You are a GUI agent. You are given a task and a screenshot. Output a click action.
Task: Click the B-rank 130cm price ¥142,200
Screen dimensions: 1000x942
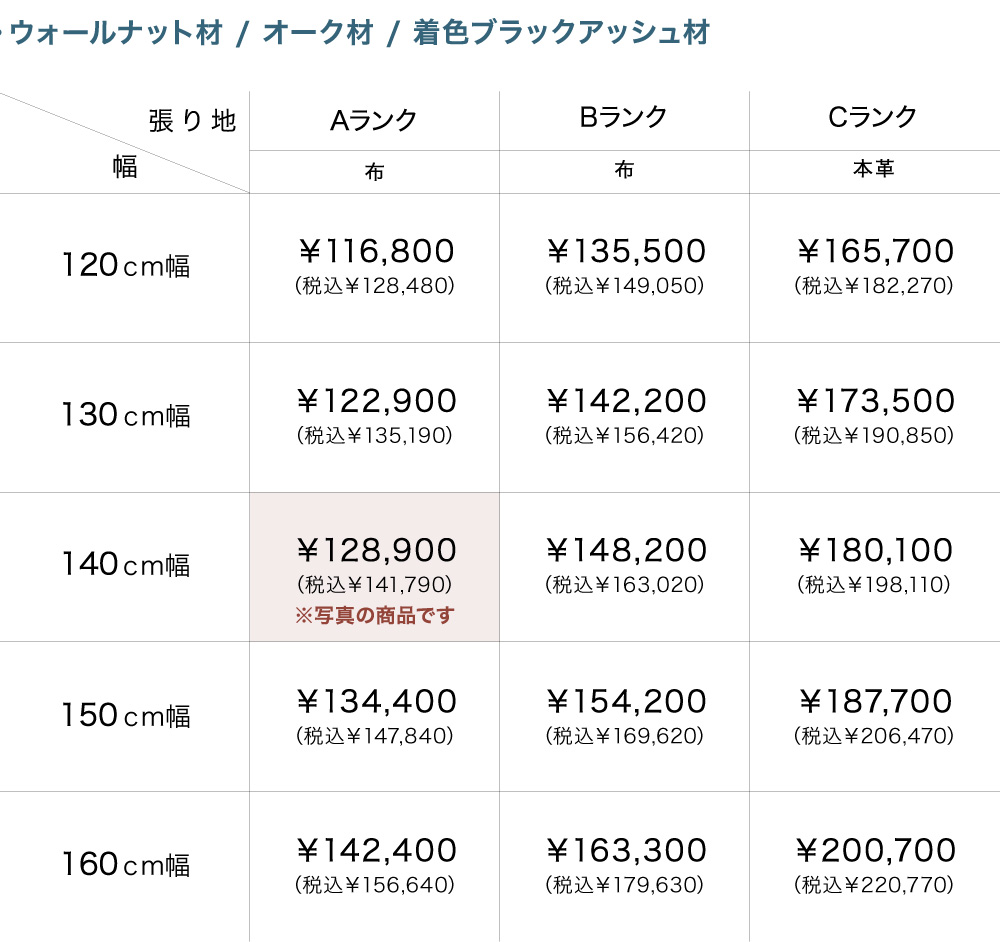(626, 401)
